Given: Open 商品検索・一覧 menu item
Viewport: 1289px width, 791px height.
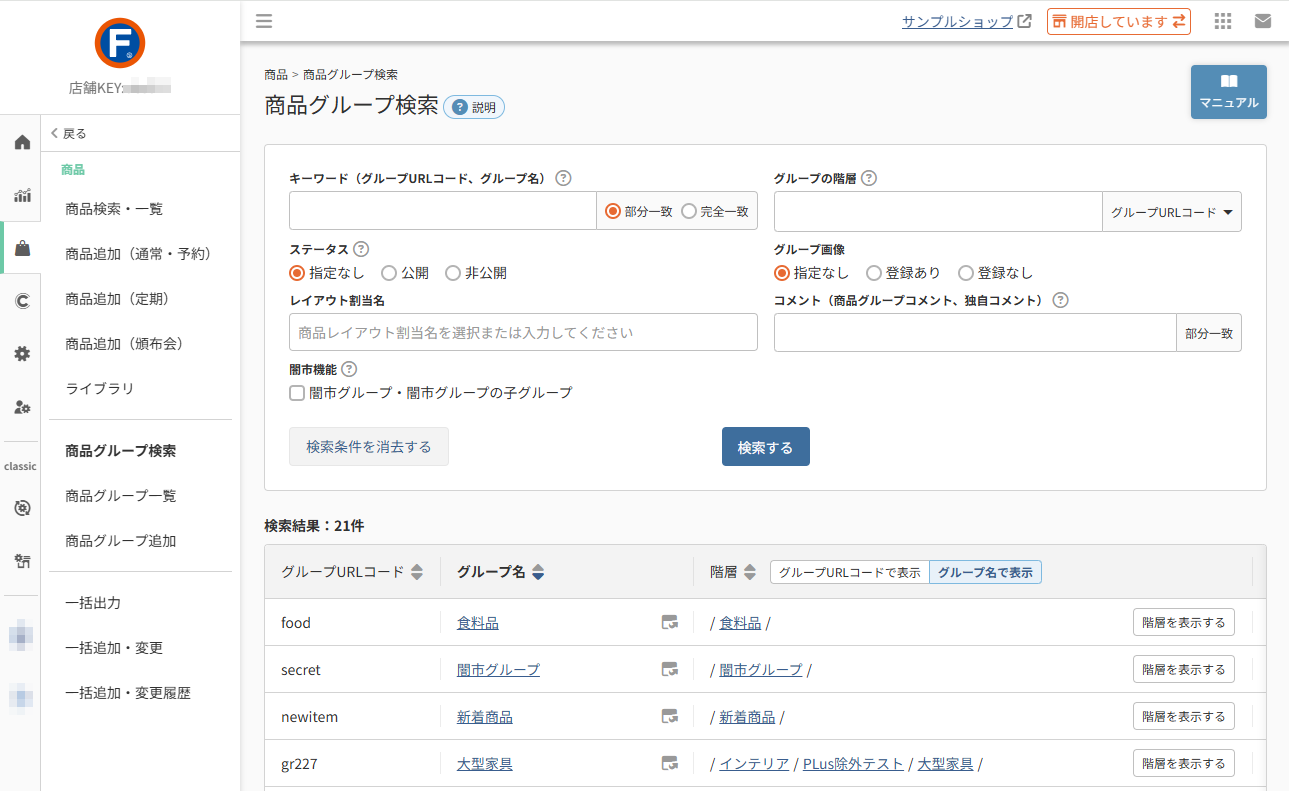Looking at the screenshot, I should pyautogui.click(x=114, y=209).
